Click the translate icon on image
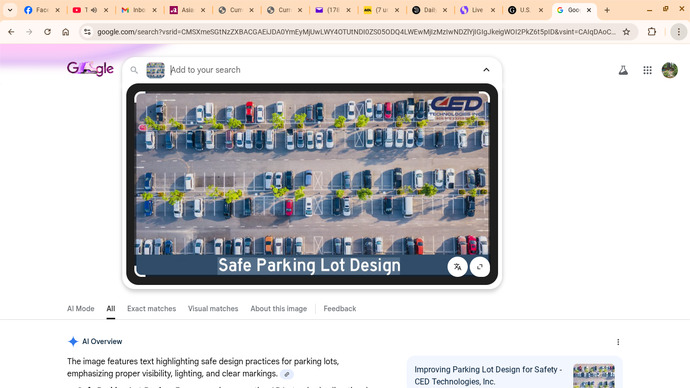690x388 pixels. (458, 267)
